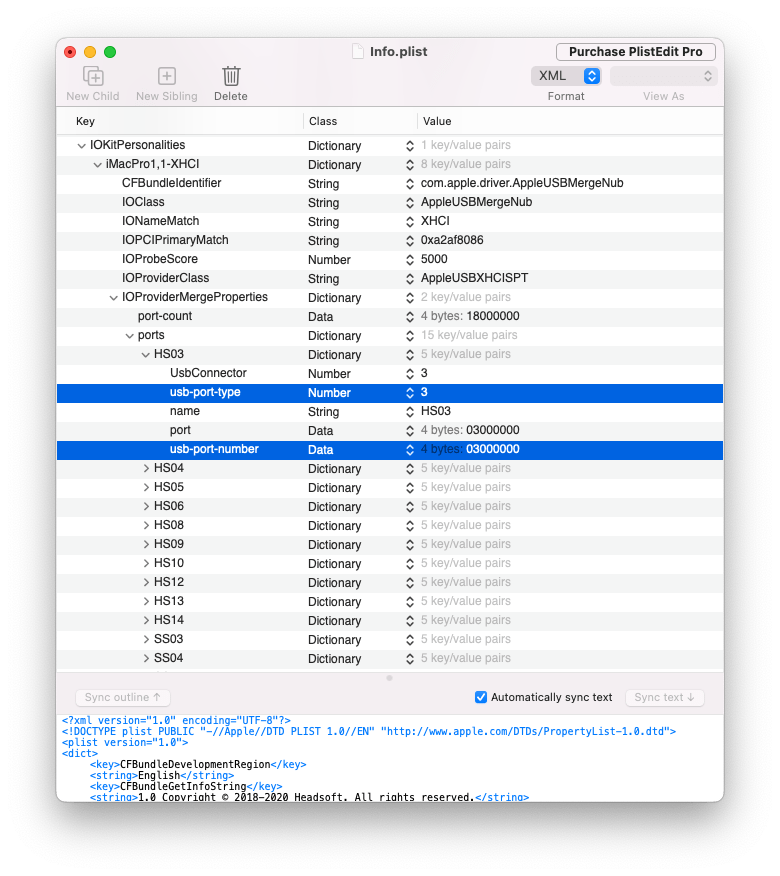Close the Info.plist window
This screenshot has width=780, height=876.
[70, 52]
